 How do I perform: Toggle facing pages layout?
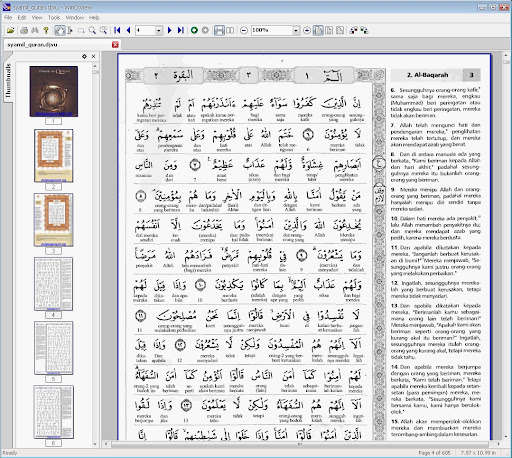coord(230,30)
